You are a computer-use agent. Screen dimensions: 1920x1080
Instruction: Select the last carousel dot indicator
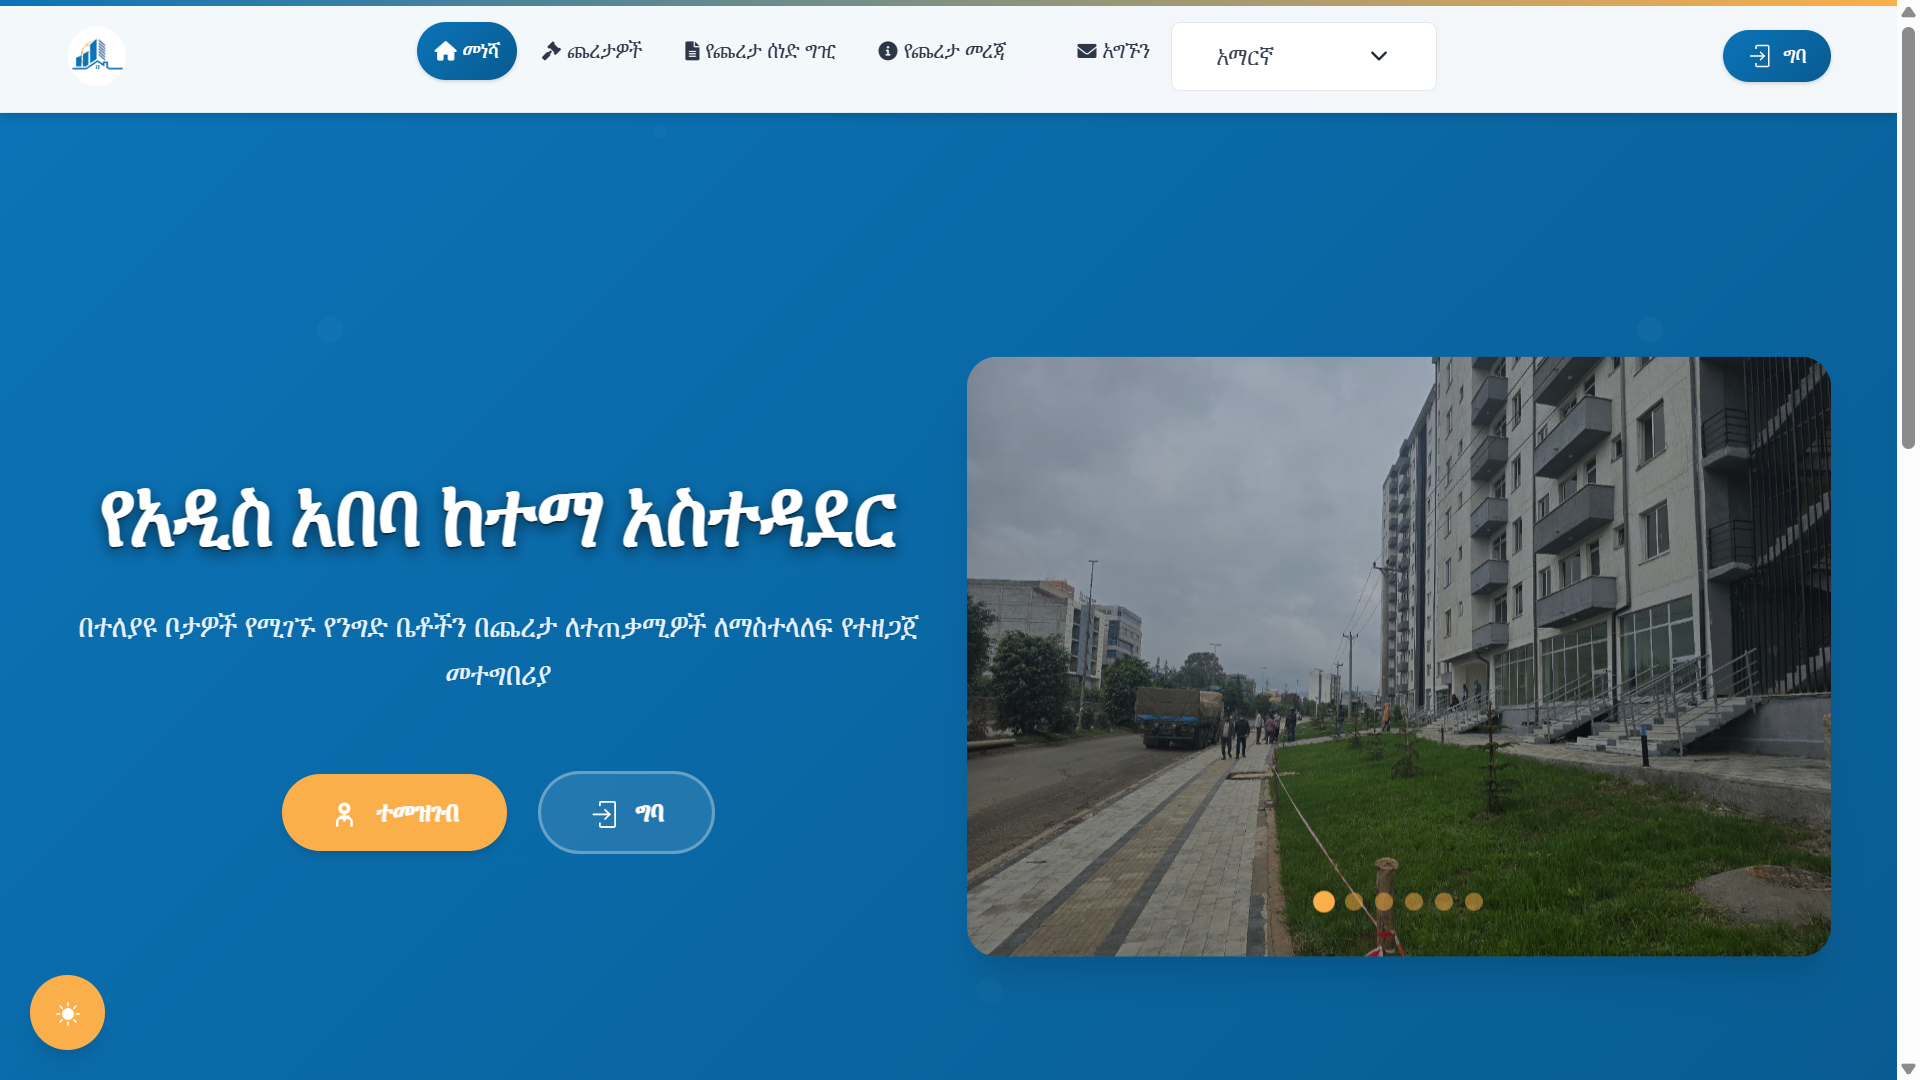(x=1473, y=901)
